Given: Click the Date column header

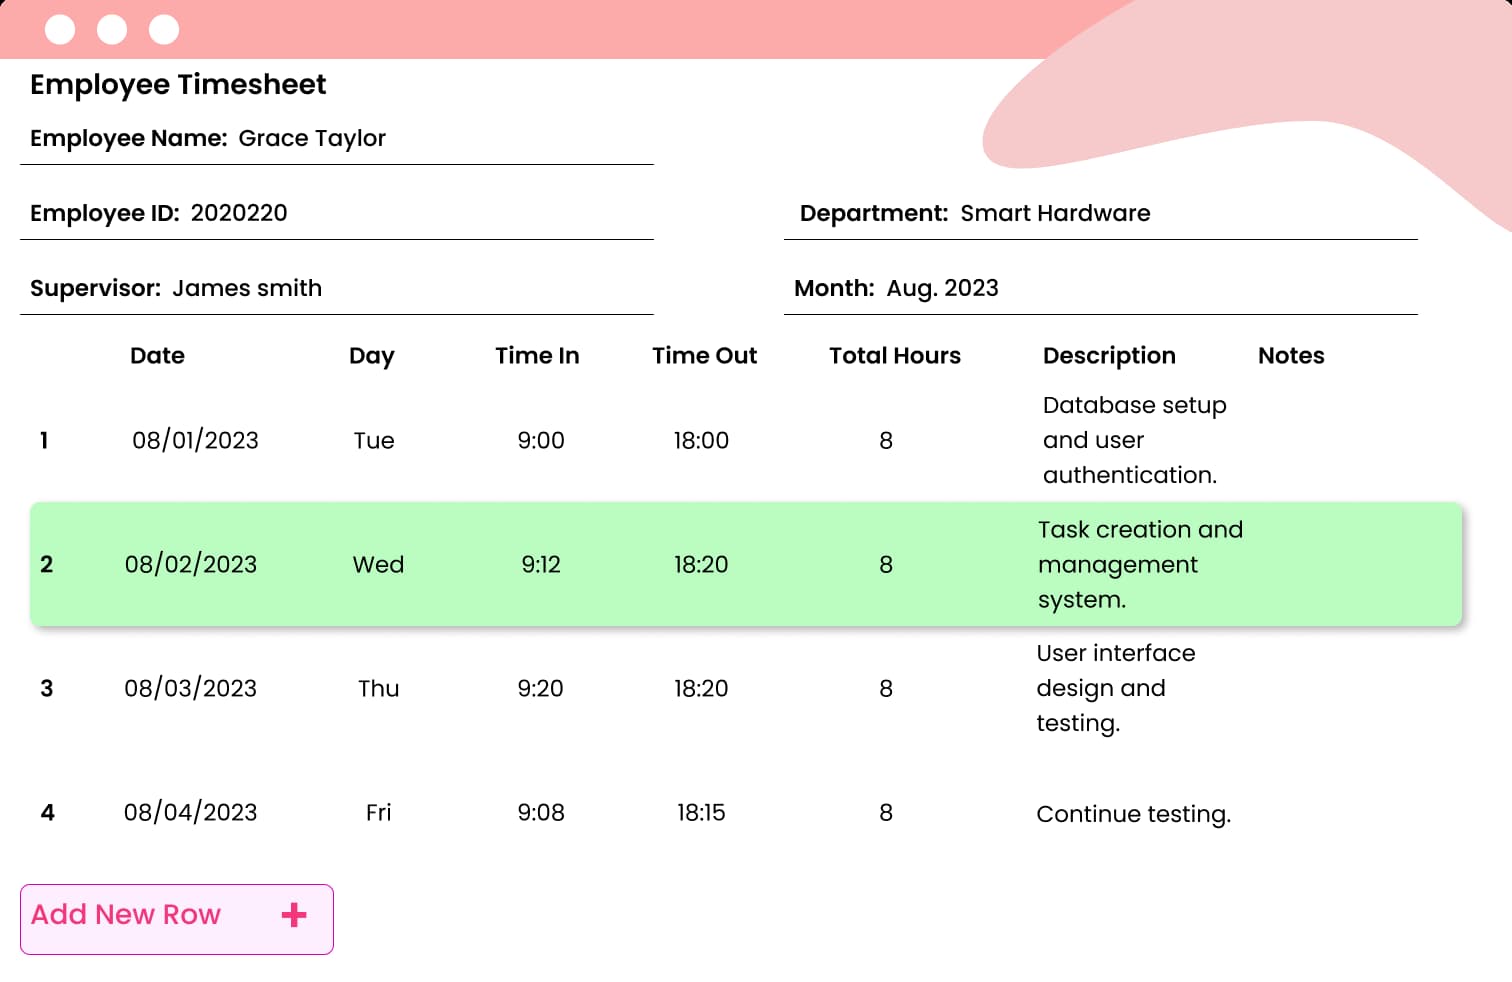Looking at the screenshot, I should click(157, 356).
